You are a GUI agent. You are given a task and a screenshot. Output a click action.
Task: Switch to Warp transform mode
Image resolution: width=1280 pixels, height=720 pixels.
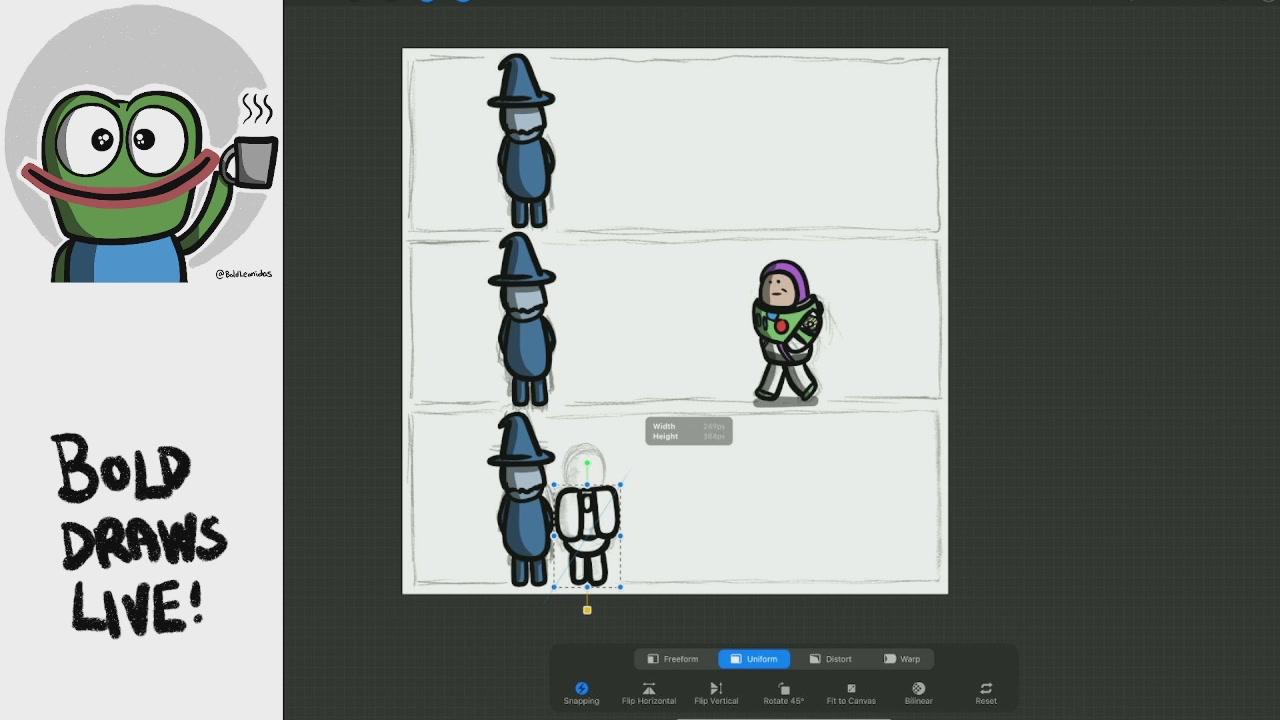point(901,659)
